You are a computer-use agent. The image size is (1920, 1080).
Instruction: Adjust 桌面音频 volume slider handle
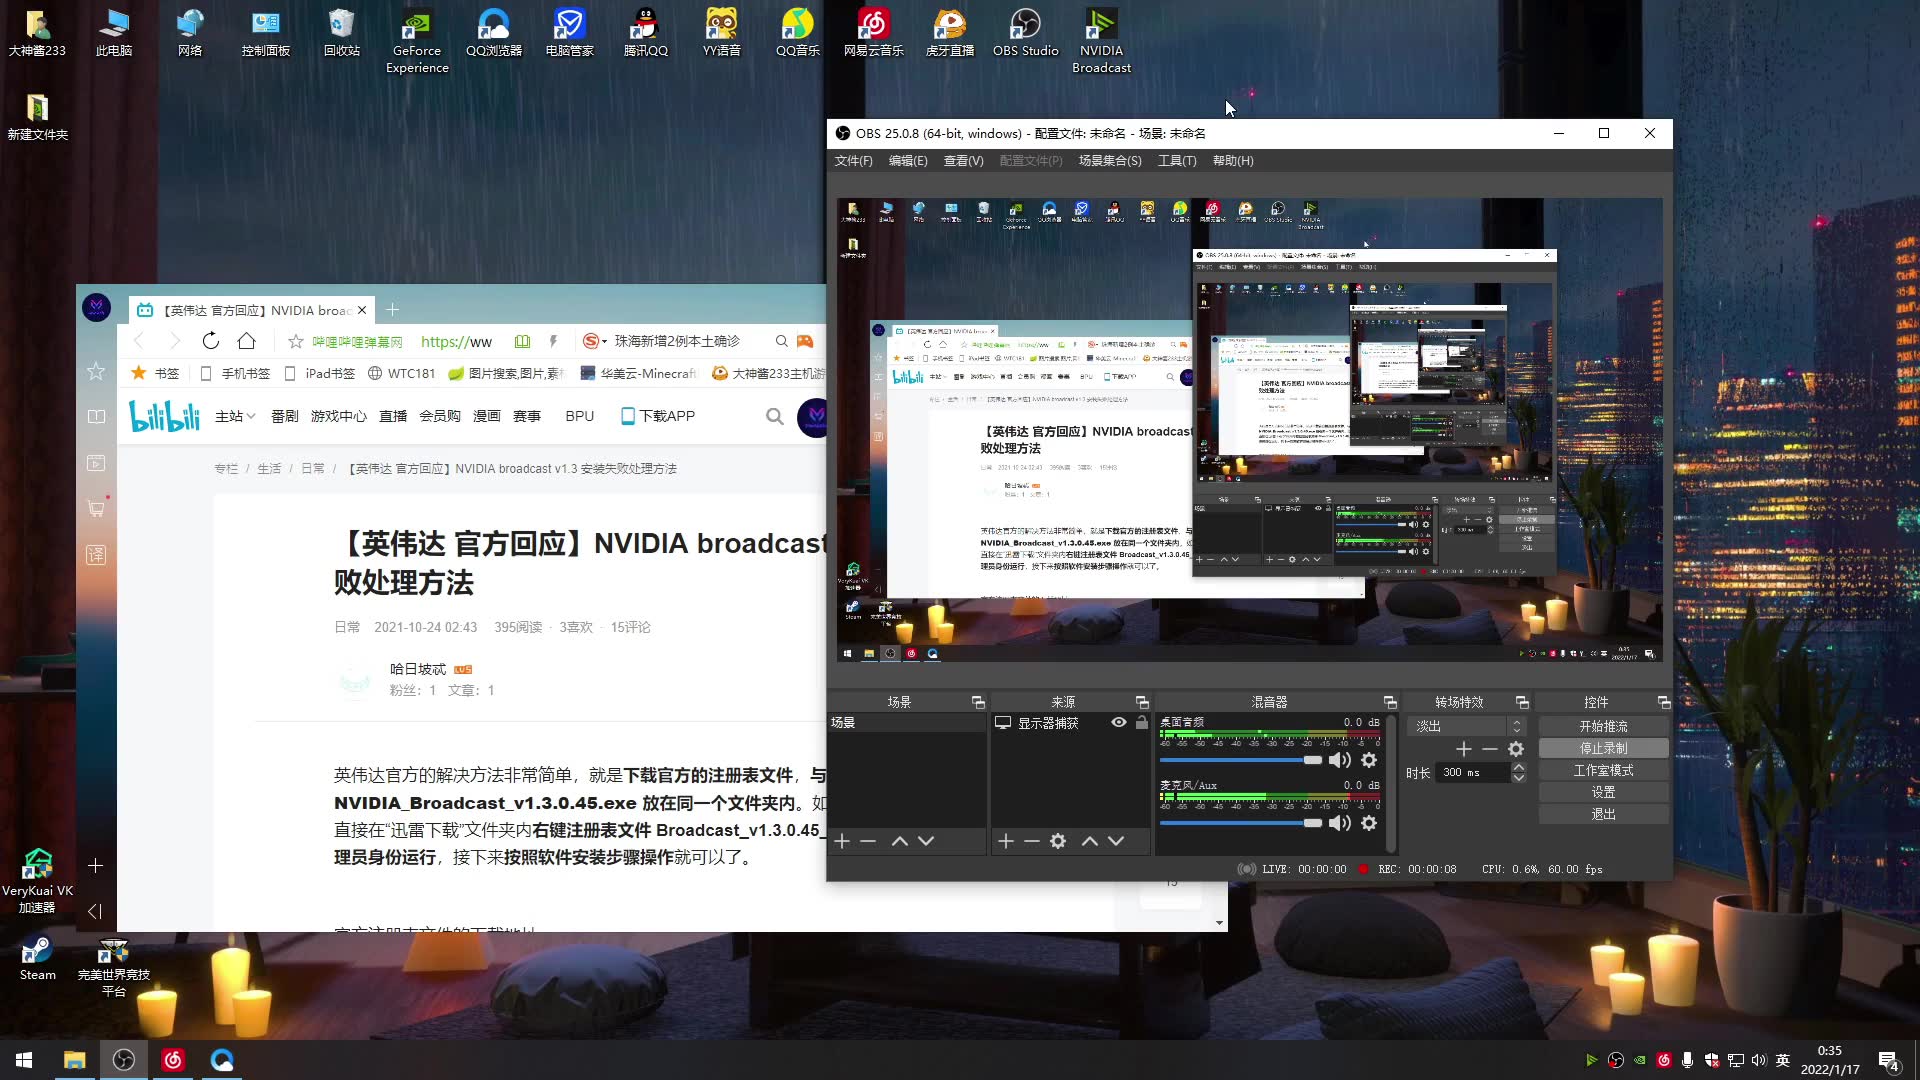click(1313, 761)
